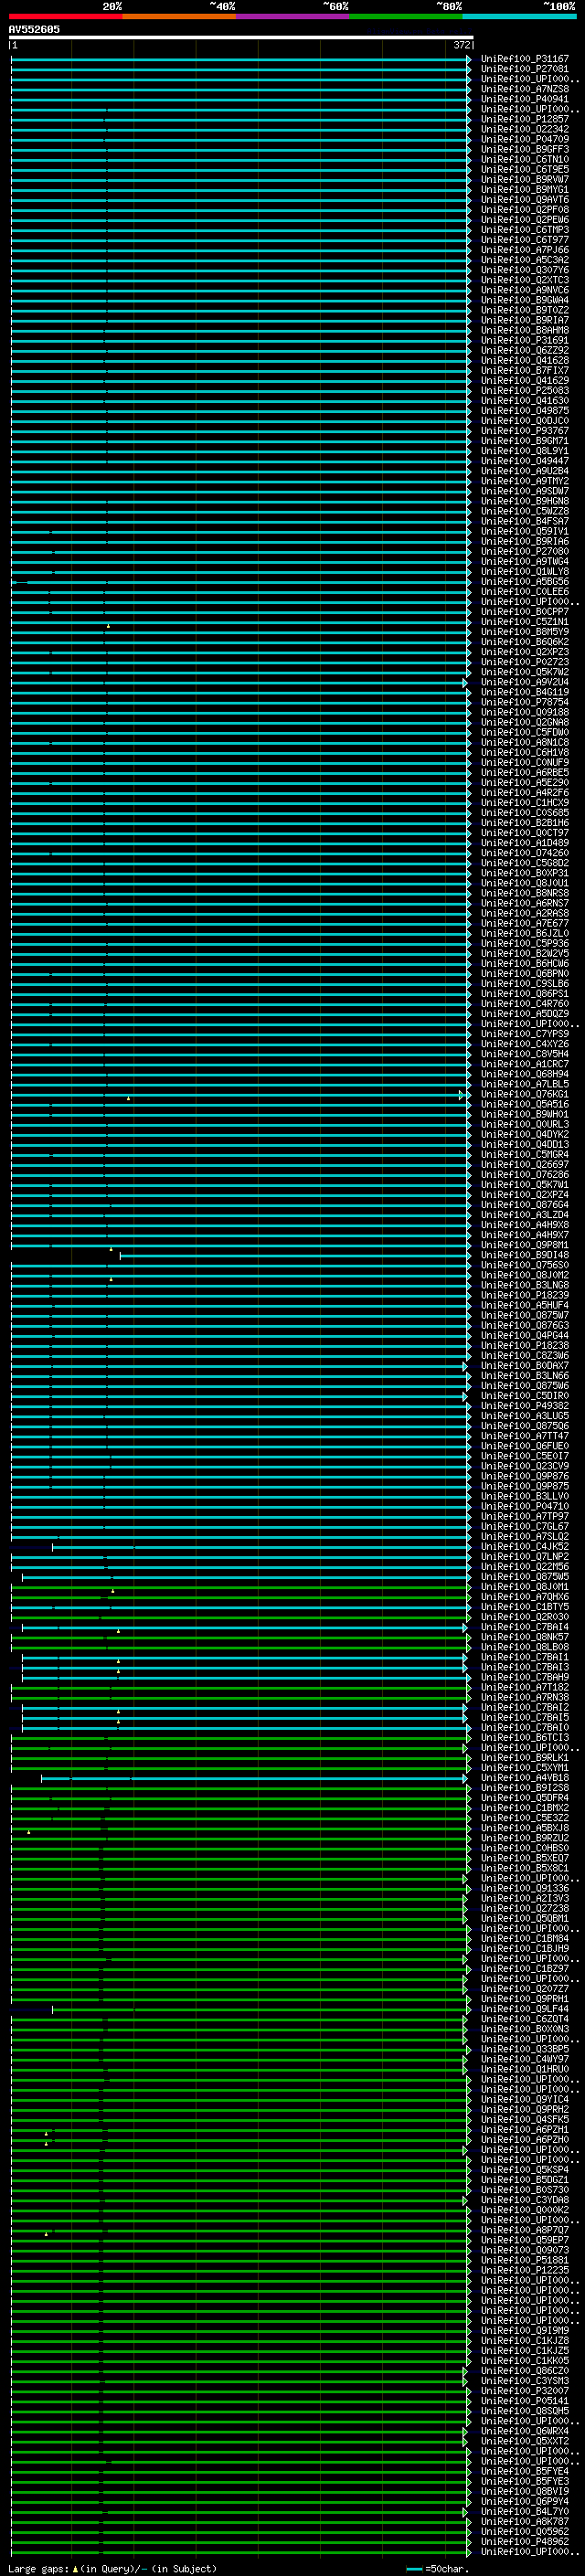Select hit label UniRef100_B9GWA4
Screen dimensions: 585x2576
[525, 300]
